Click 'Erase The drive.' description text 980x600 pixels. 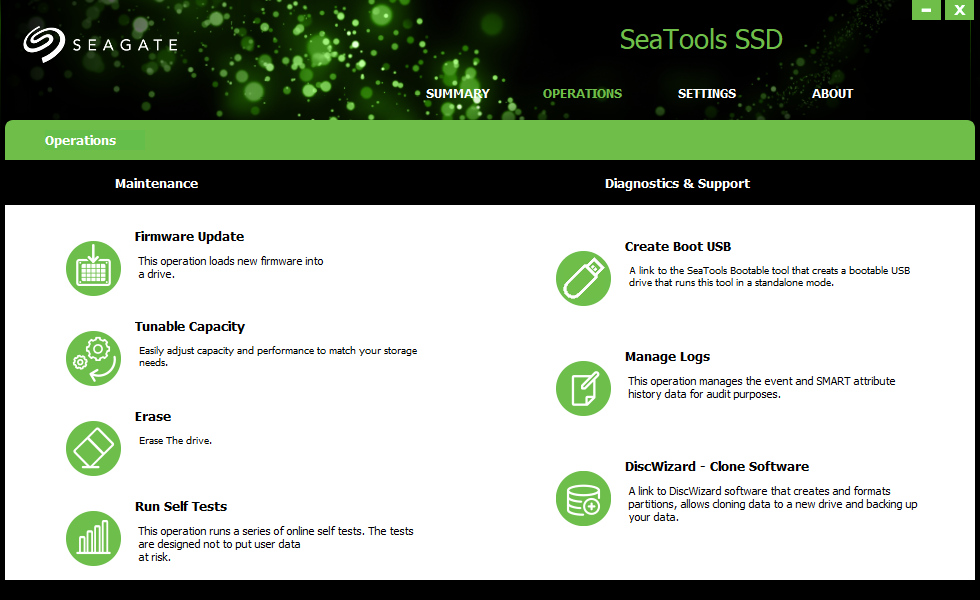pos(175,441)
